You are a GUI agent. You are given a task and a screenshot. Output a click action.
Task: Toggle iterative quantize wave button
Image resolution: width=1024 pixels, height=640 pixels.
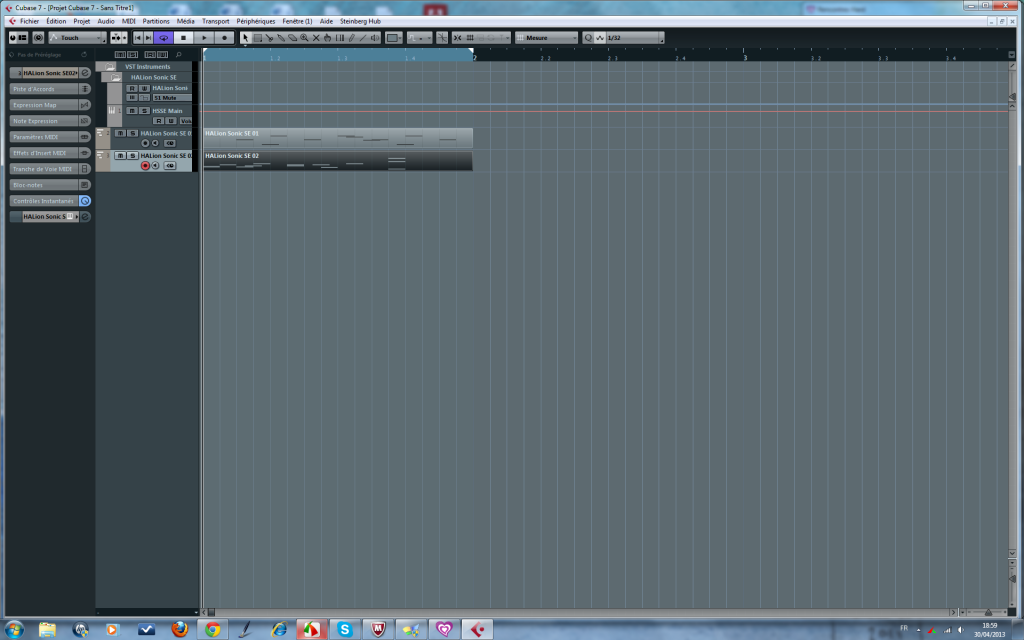pos(600,38)
